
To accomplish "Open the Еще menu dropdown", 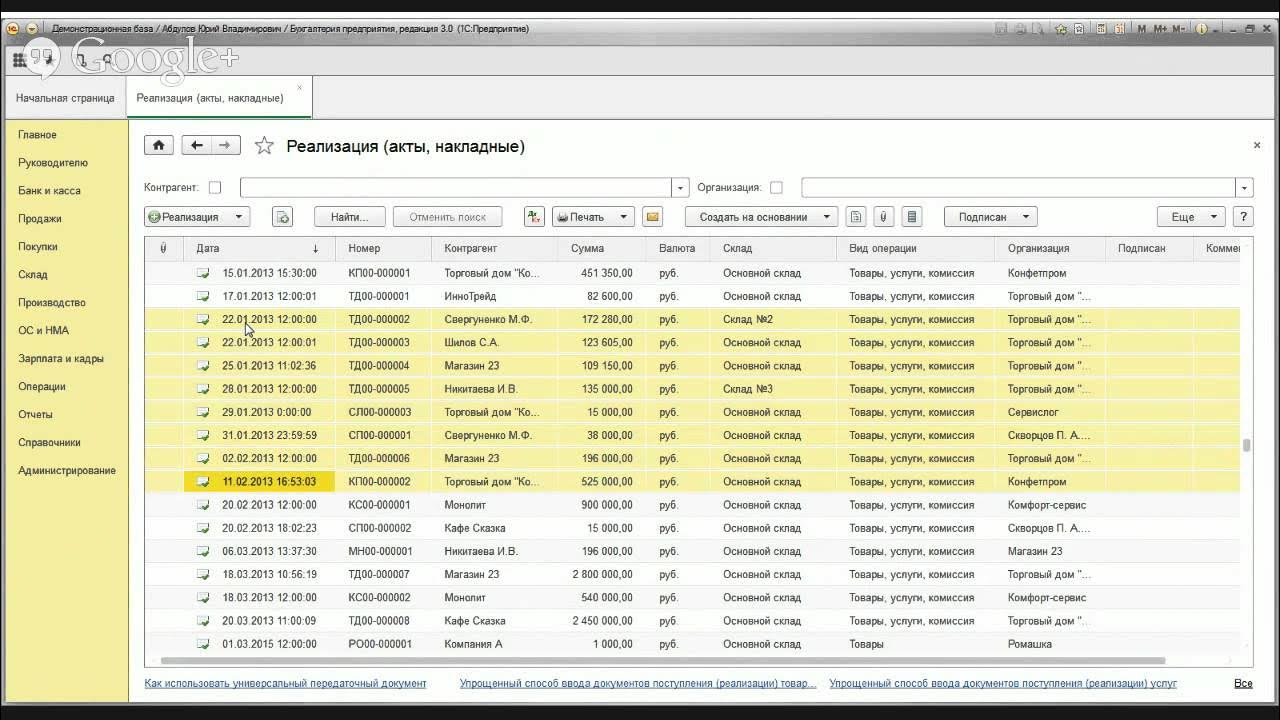I will point(1191,217).
